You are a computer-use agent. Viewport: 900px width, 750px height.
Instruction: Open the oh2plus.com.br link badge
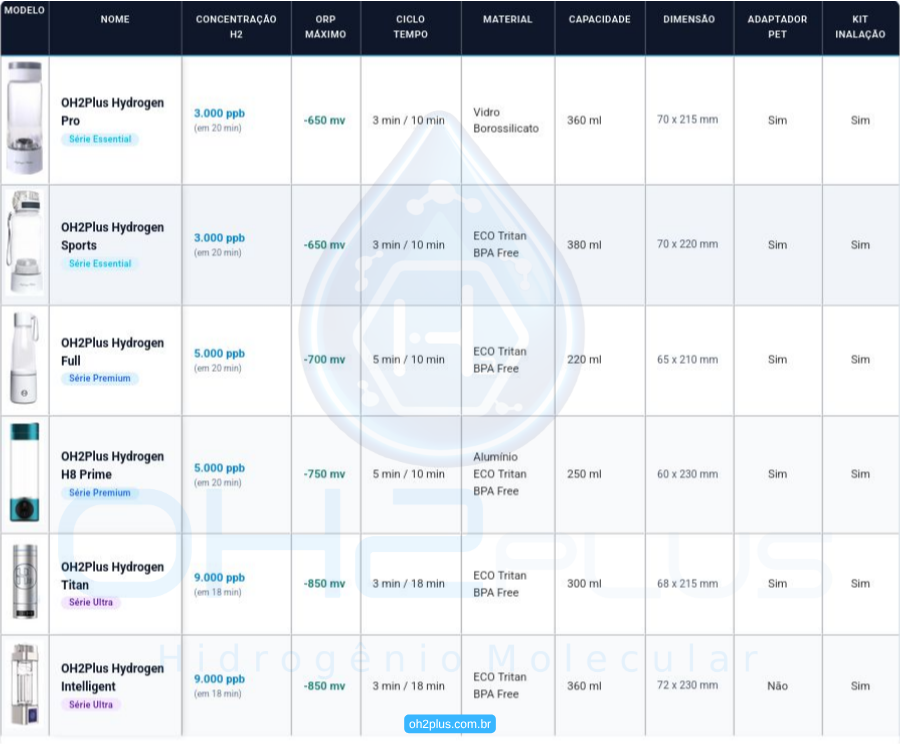pyautogui.click(x=449, y=724)
